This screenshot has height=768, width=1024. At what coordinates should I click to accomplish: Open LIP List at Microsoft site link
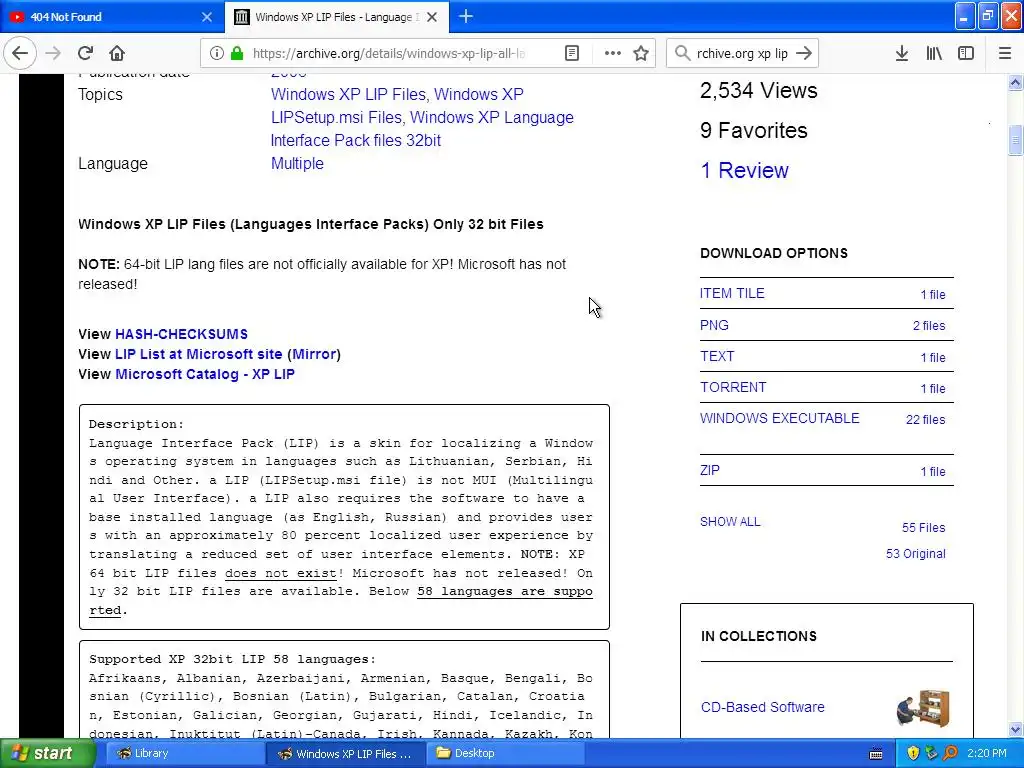click(199, 354)
